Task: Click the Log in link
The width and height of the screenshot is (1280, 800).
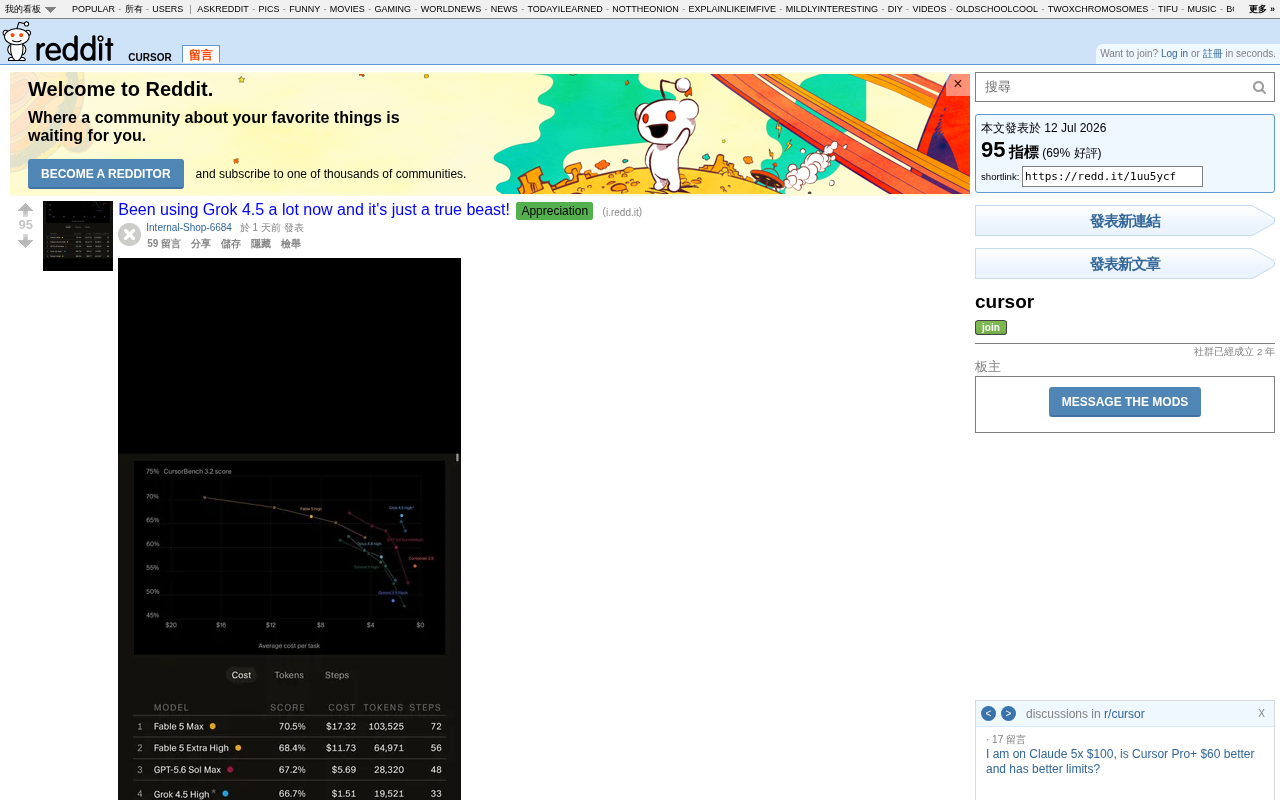Action: pos(1174,54)
